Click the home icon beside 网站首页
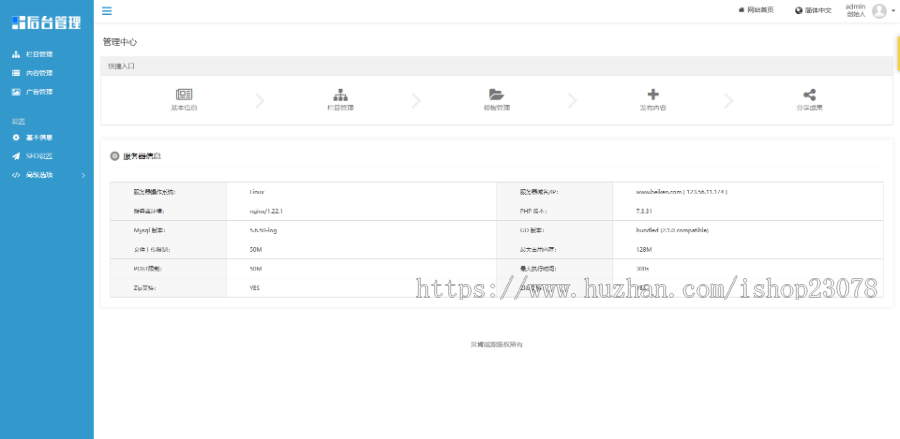Screen dimensions: 900x439 (x=742, y=10)
